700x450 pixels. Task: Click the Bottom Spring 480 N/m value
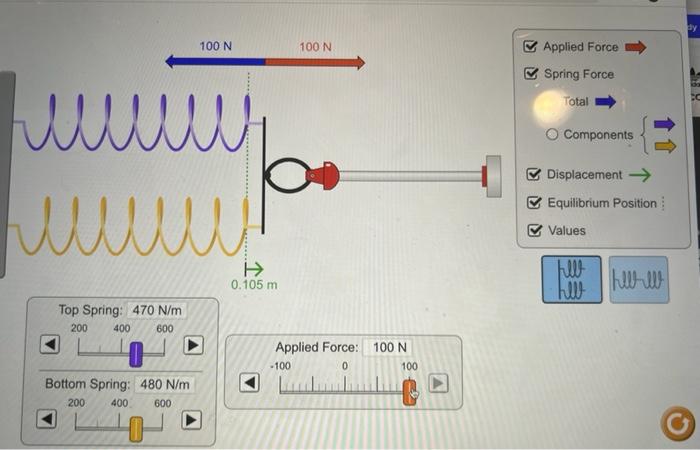165,384
